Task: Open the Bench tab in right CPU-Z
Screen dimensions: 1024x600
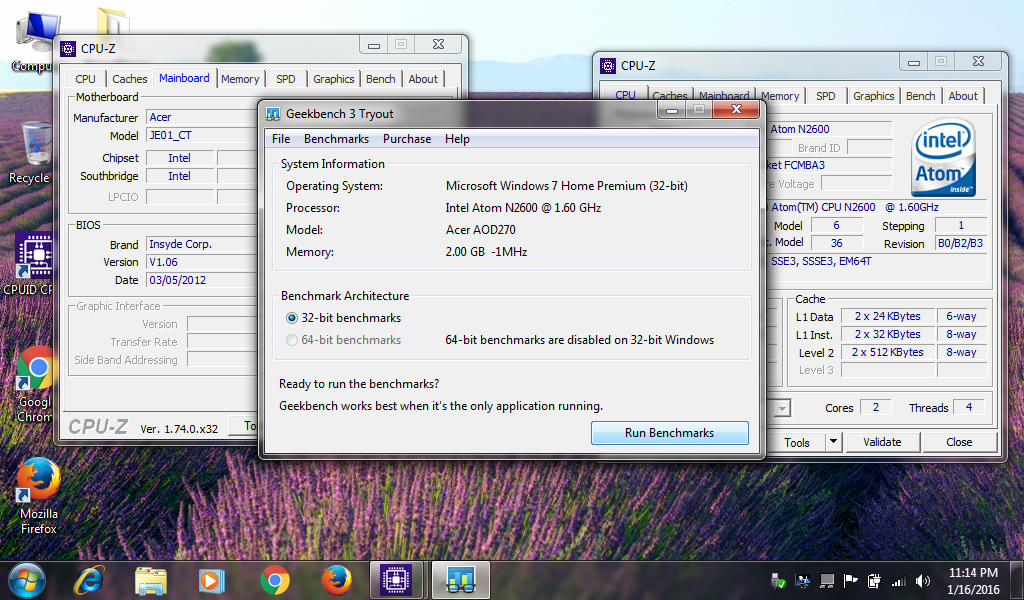Action: point(920,96)
